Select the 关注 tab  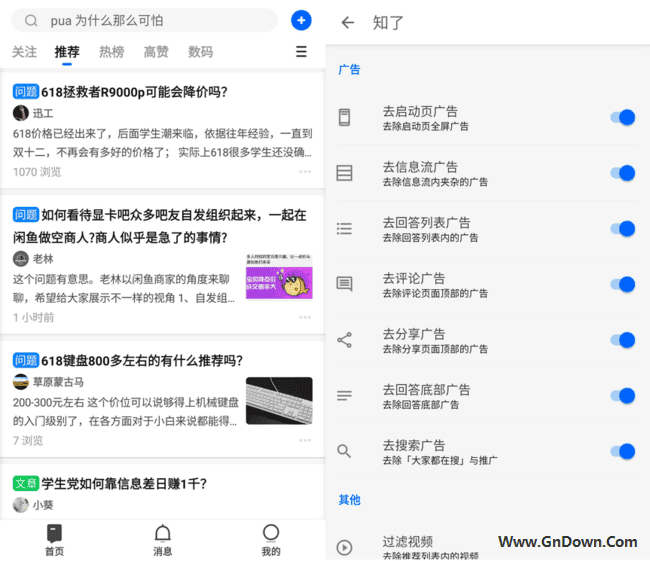coord(24,52)
